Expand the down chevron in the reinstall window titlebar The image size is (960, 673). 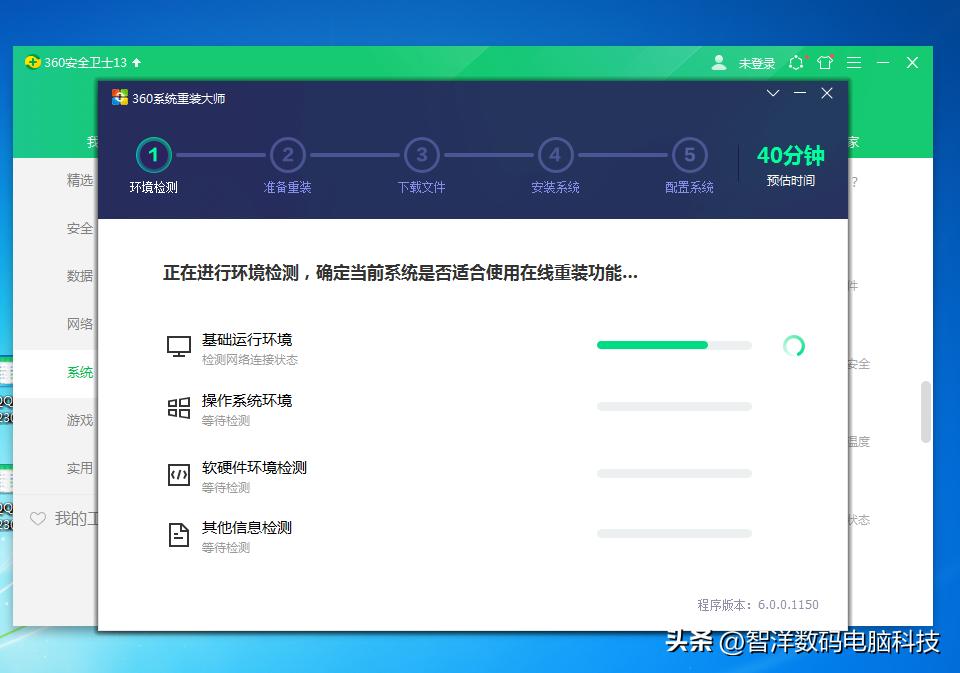[772, 93]
